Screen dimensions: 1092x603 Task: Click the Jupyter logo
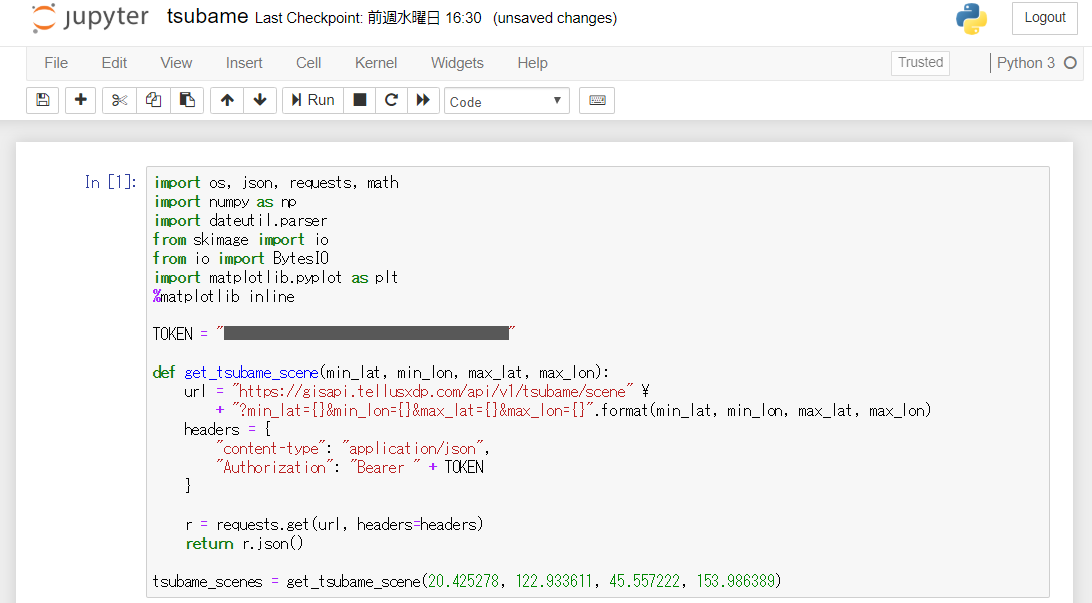point(91,18)
